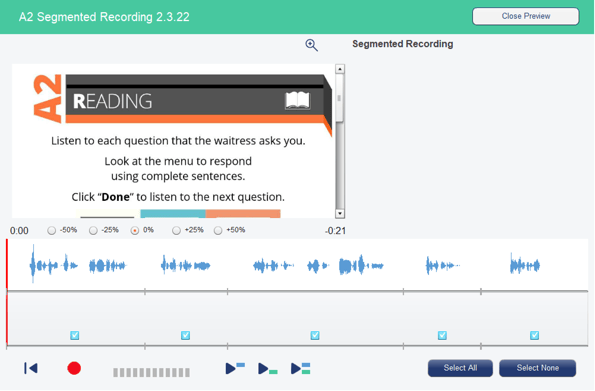Click the scroll up arrow of the reading pane
Screen dimensions: 595x391
340,69
